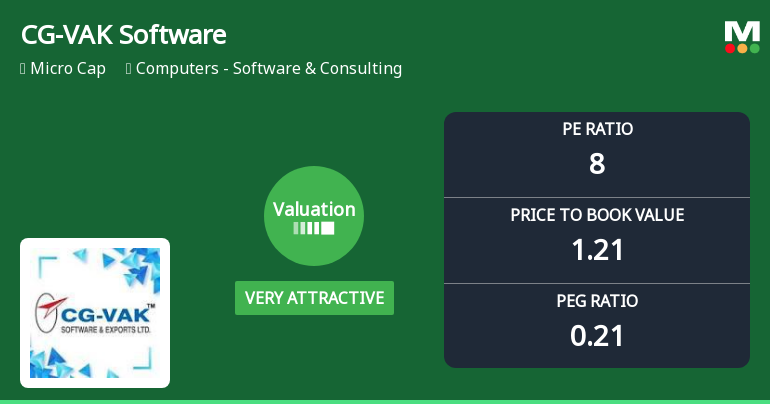Viewport: 770px width, 404px height.
Task: Click the green Valuation circle
Action: pos(314,216)
